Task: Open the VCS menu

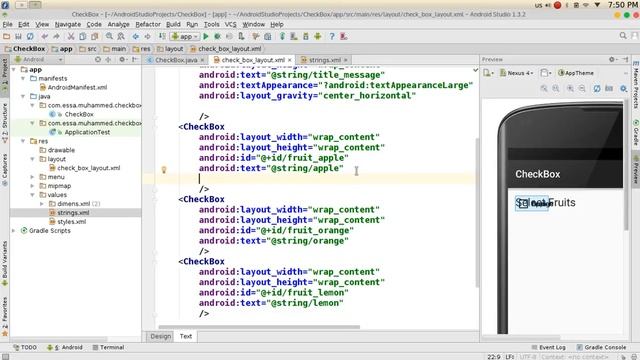Action: point(230,24)
